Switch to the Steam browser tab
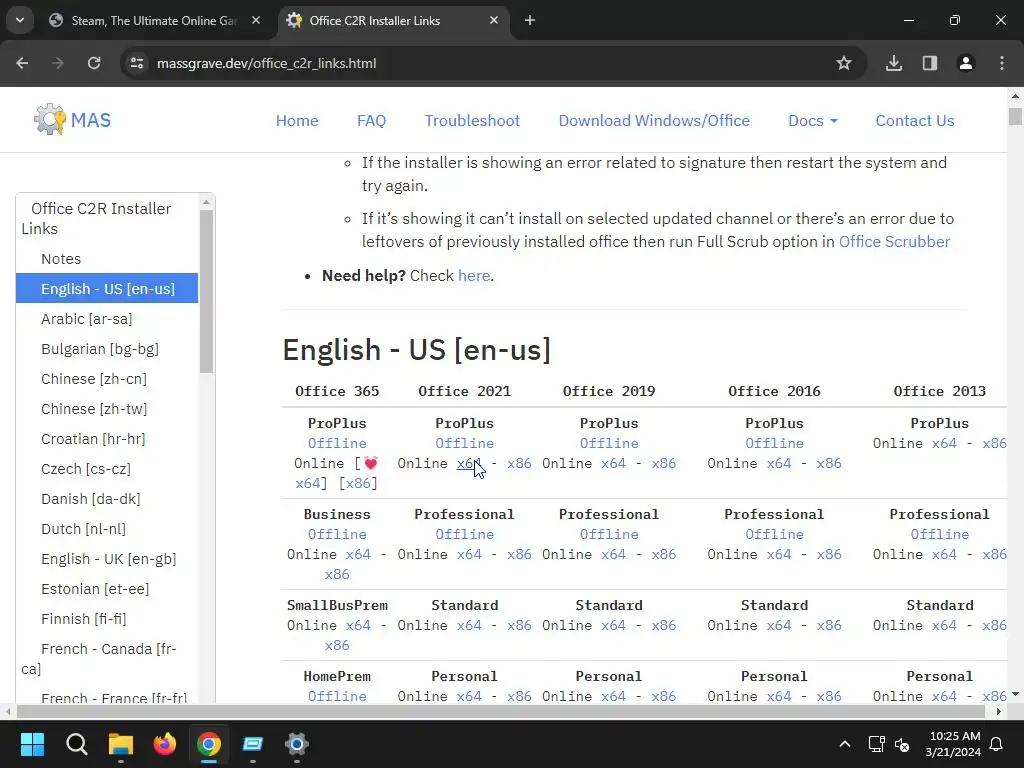 (x=155, y=20)
